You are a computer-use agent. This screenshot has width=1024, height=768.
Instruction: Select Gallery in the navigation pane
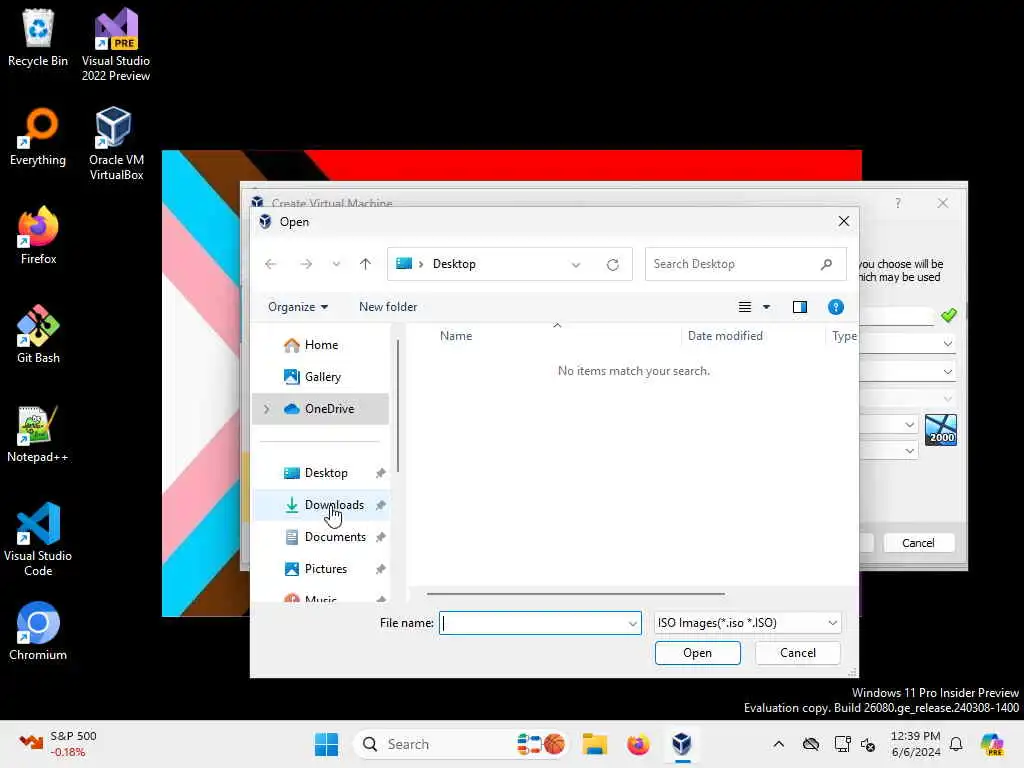[x=321, y=377]
